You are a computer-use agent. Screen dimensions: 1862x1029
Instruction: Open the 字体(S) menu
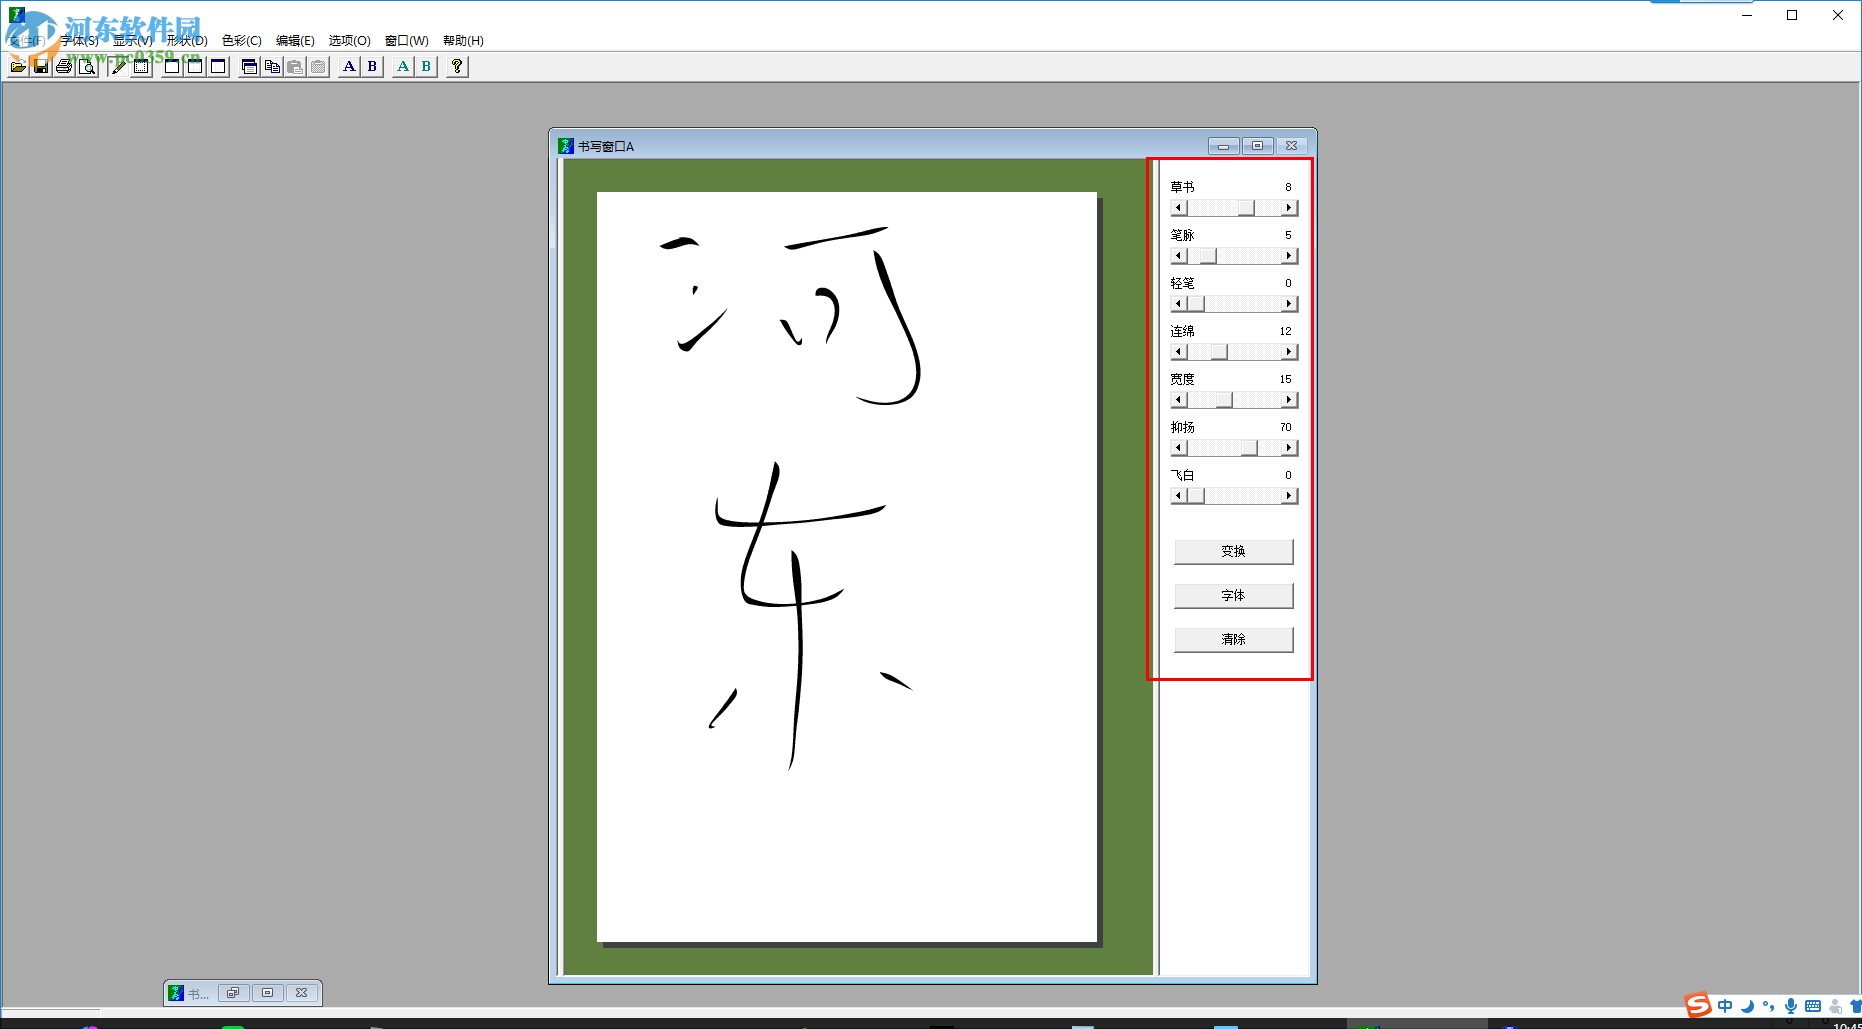77,40
